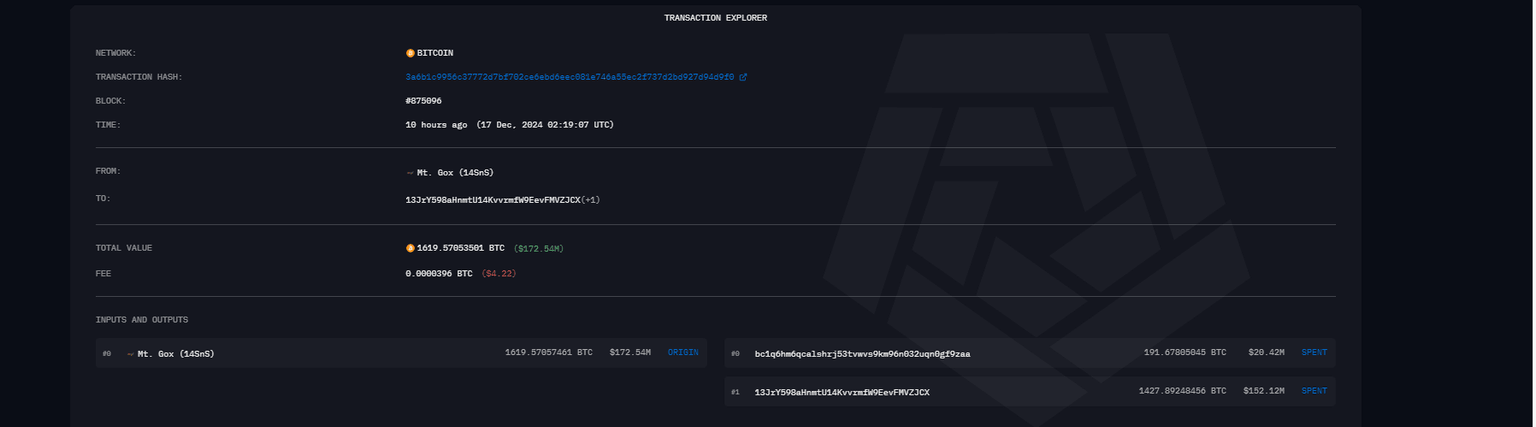
Task: Click the Mt. Gox icon in input #0
Action: pos(130,354)
